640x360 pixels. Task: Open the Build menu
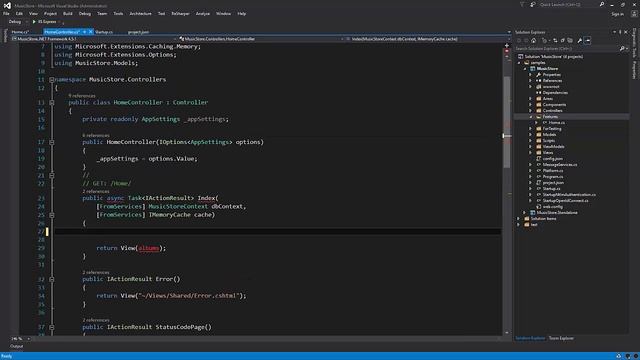tap(68, 13)
